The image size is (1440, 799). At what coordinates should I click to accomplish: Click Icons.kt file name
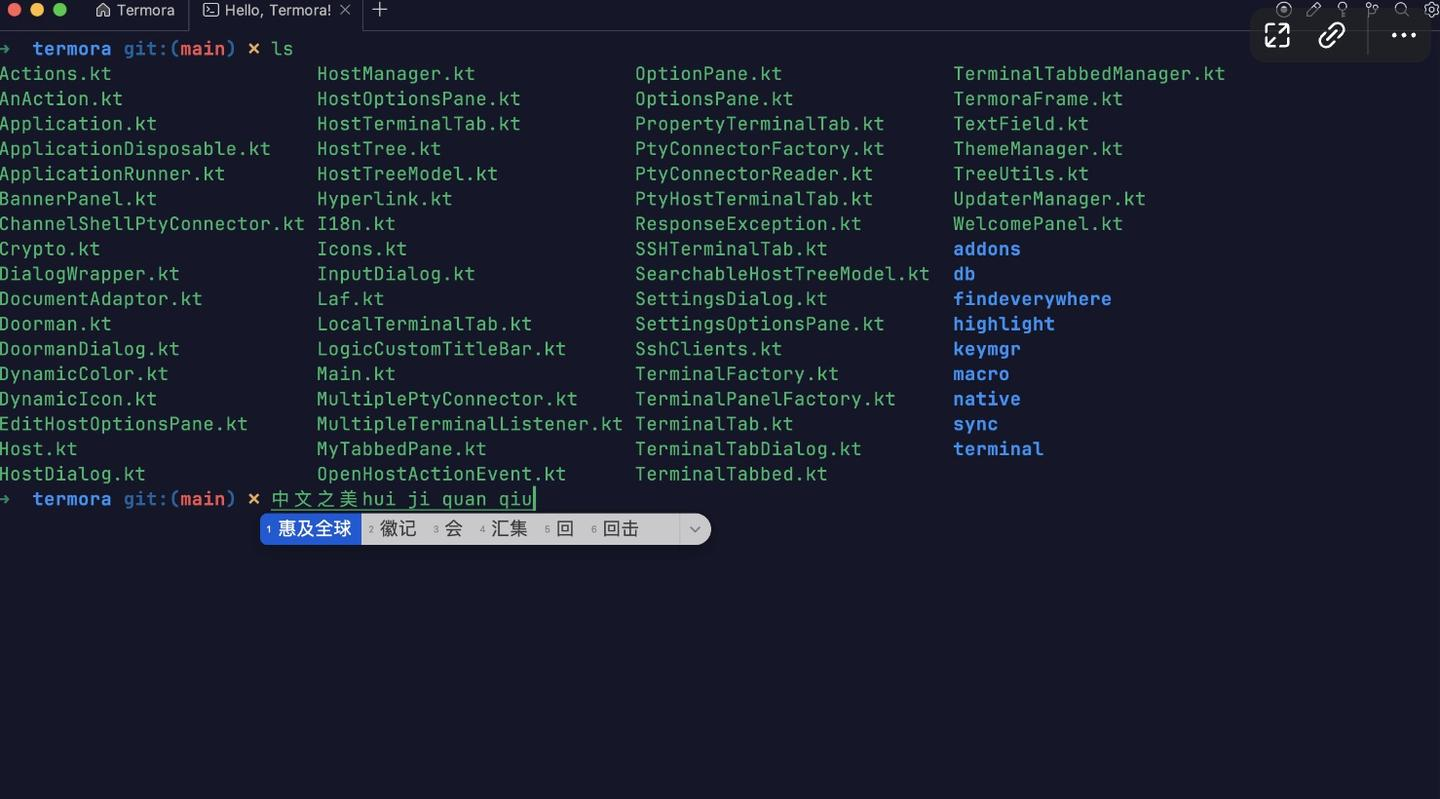(x=362, y=249)
